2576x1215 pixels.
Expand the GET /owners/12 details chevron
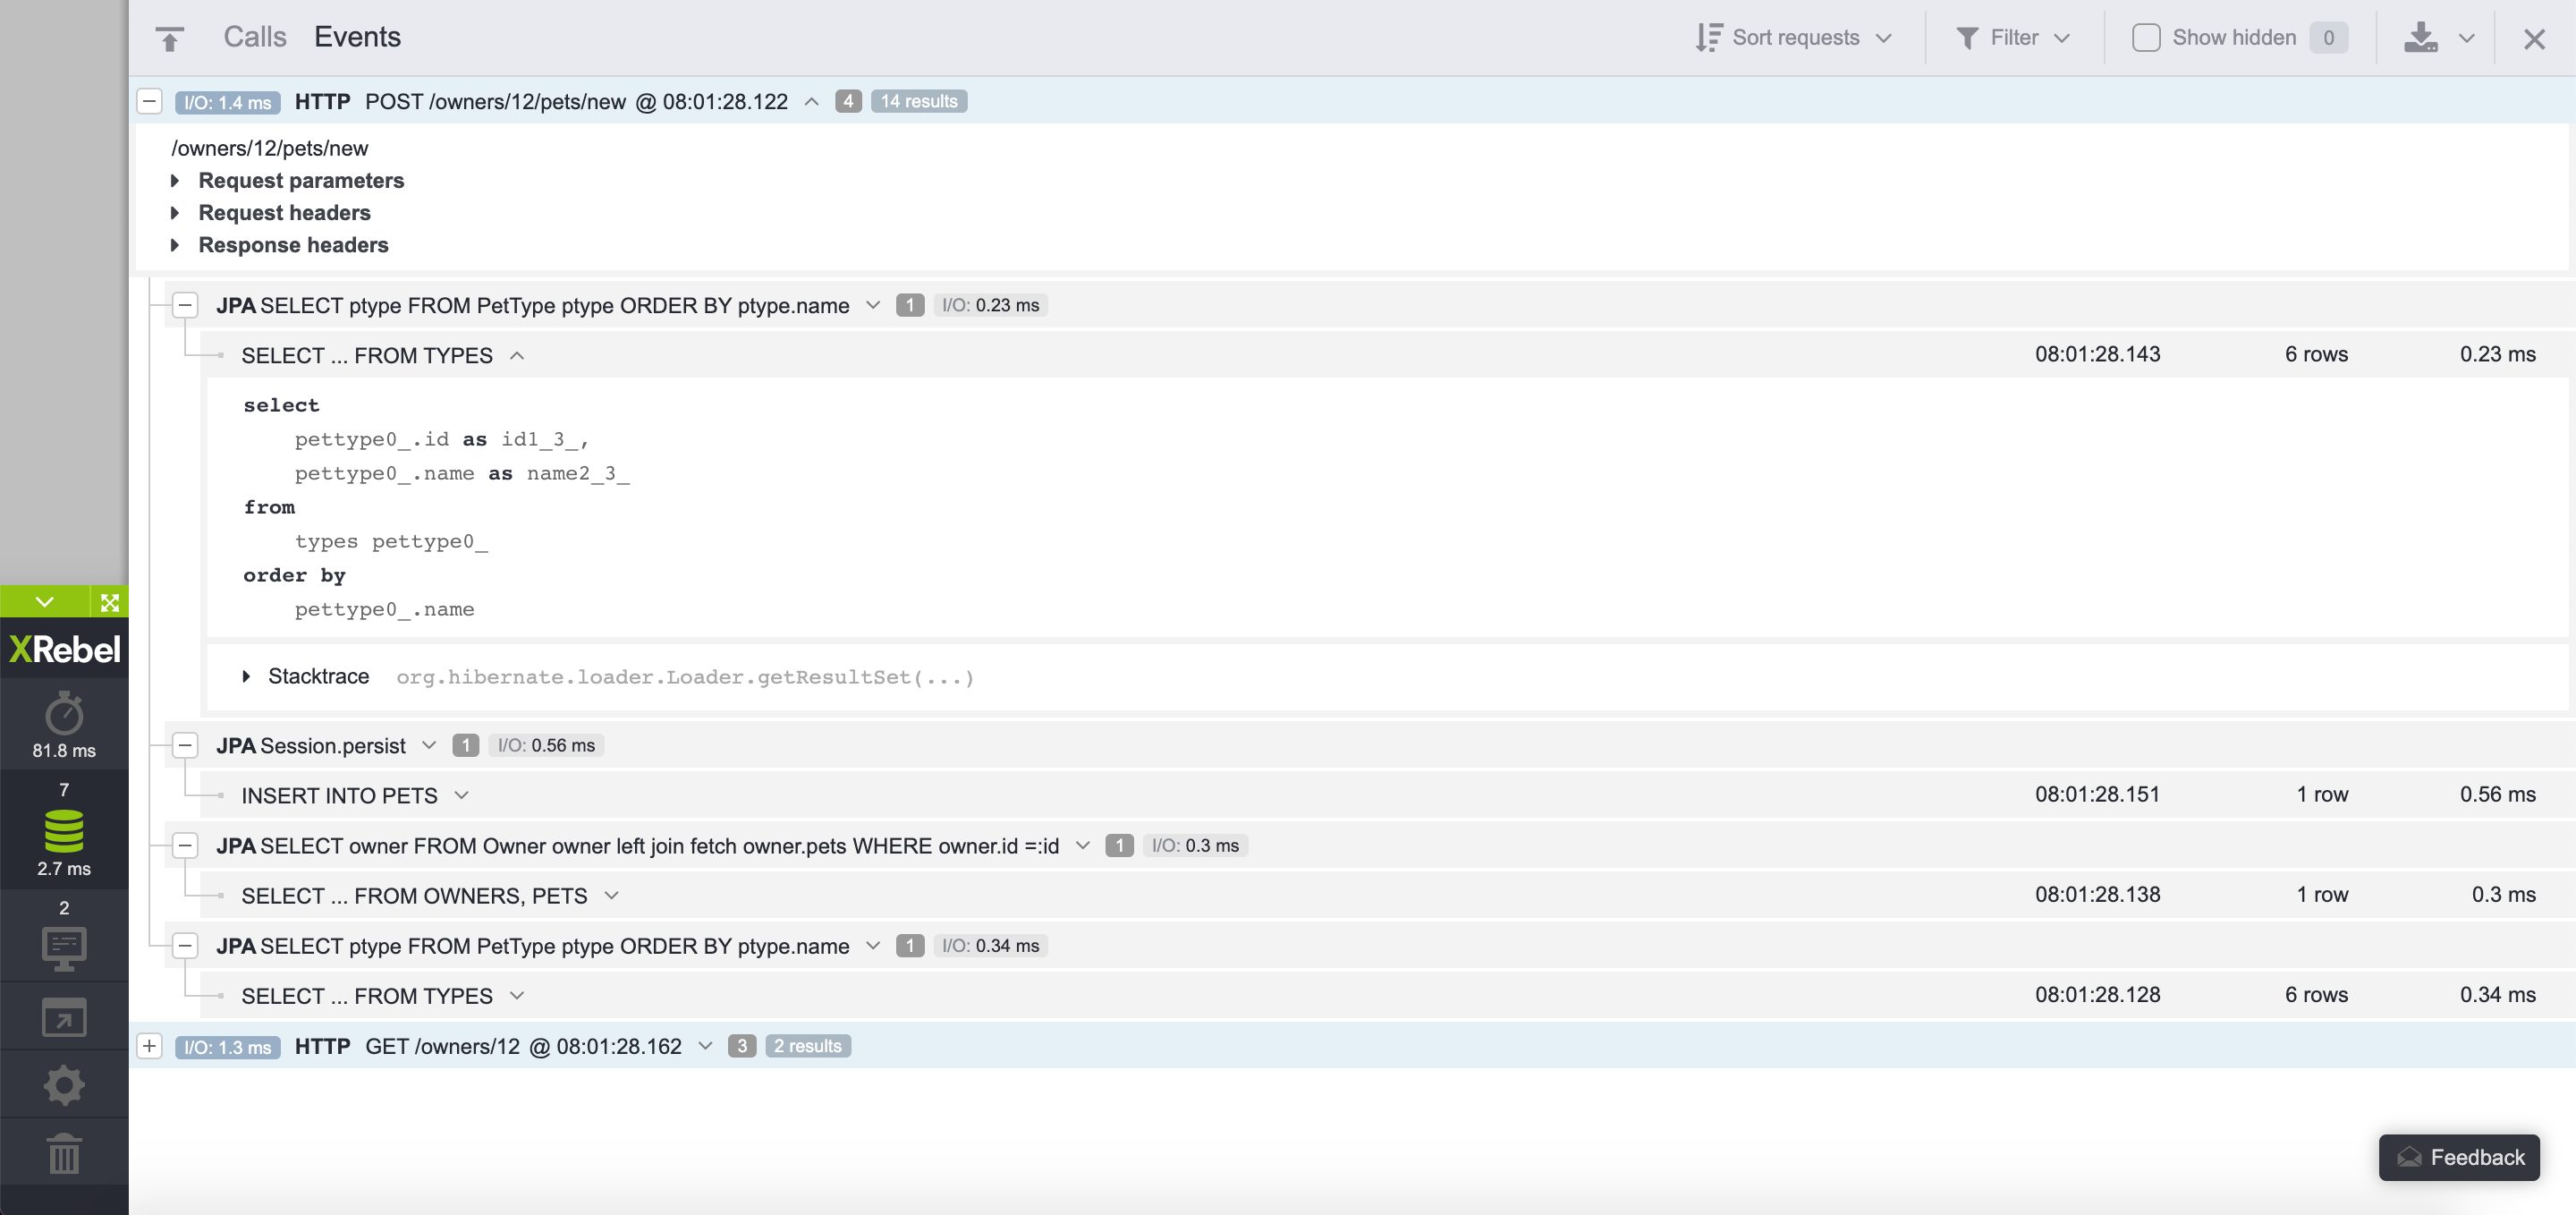[x=705, y=1046]
